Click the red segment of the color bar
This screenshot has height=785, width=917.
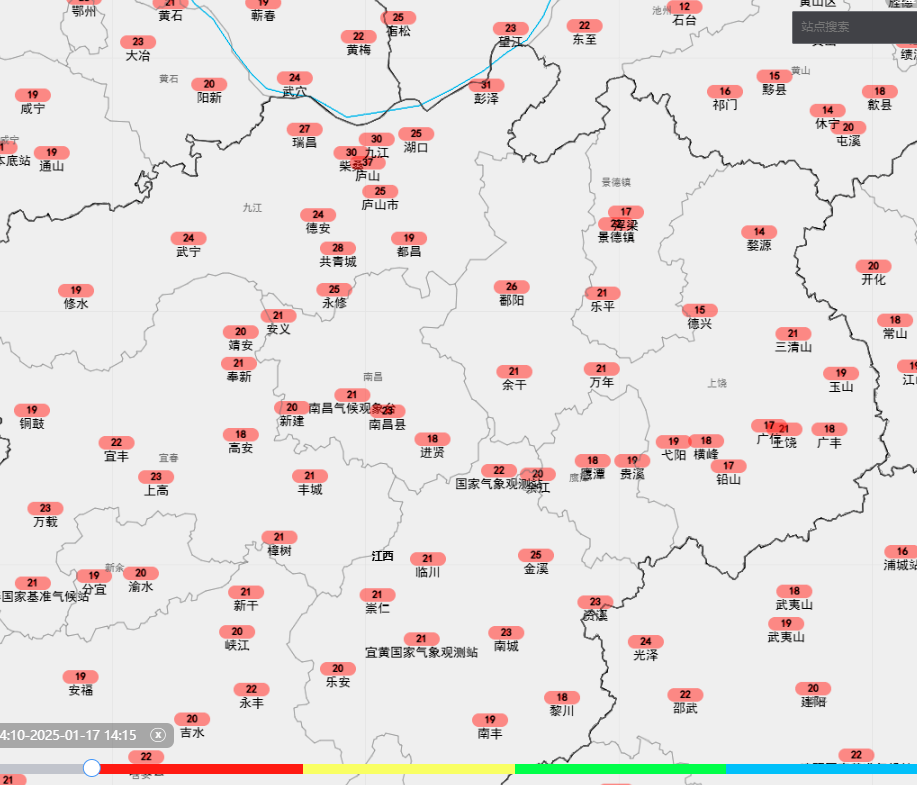pyautogui.click(x=200, y=769)
